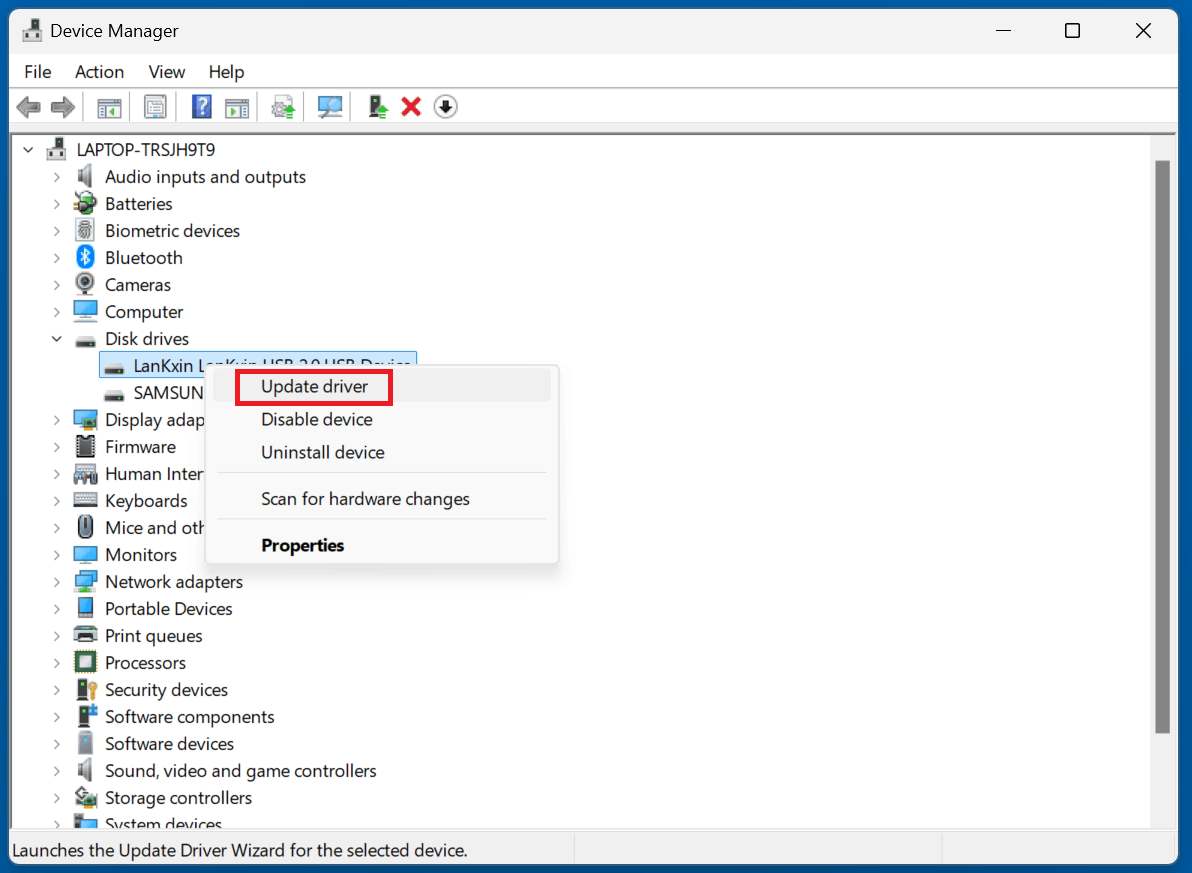Select Properties in the context menu
Image resolution: width=1192 pixels, height=873 pixels.
[303, 545]
